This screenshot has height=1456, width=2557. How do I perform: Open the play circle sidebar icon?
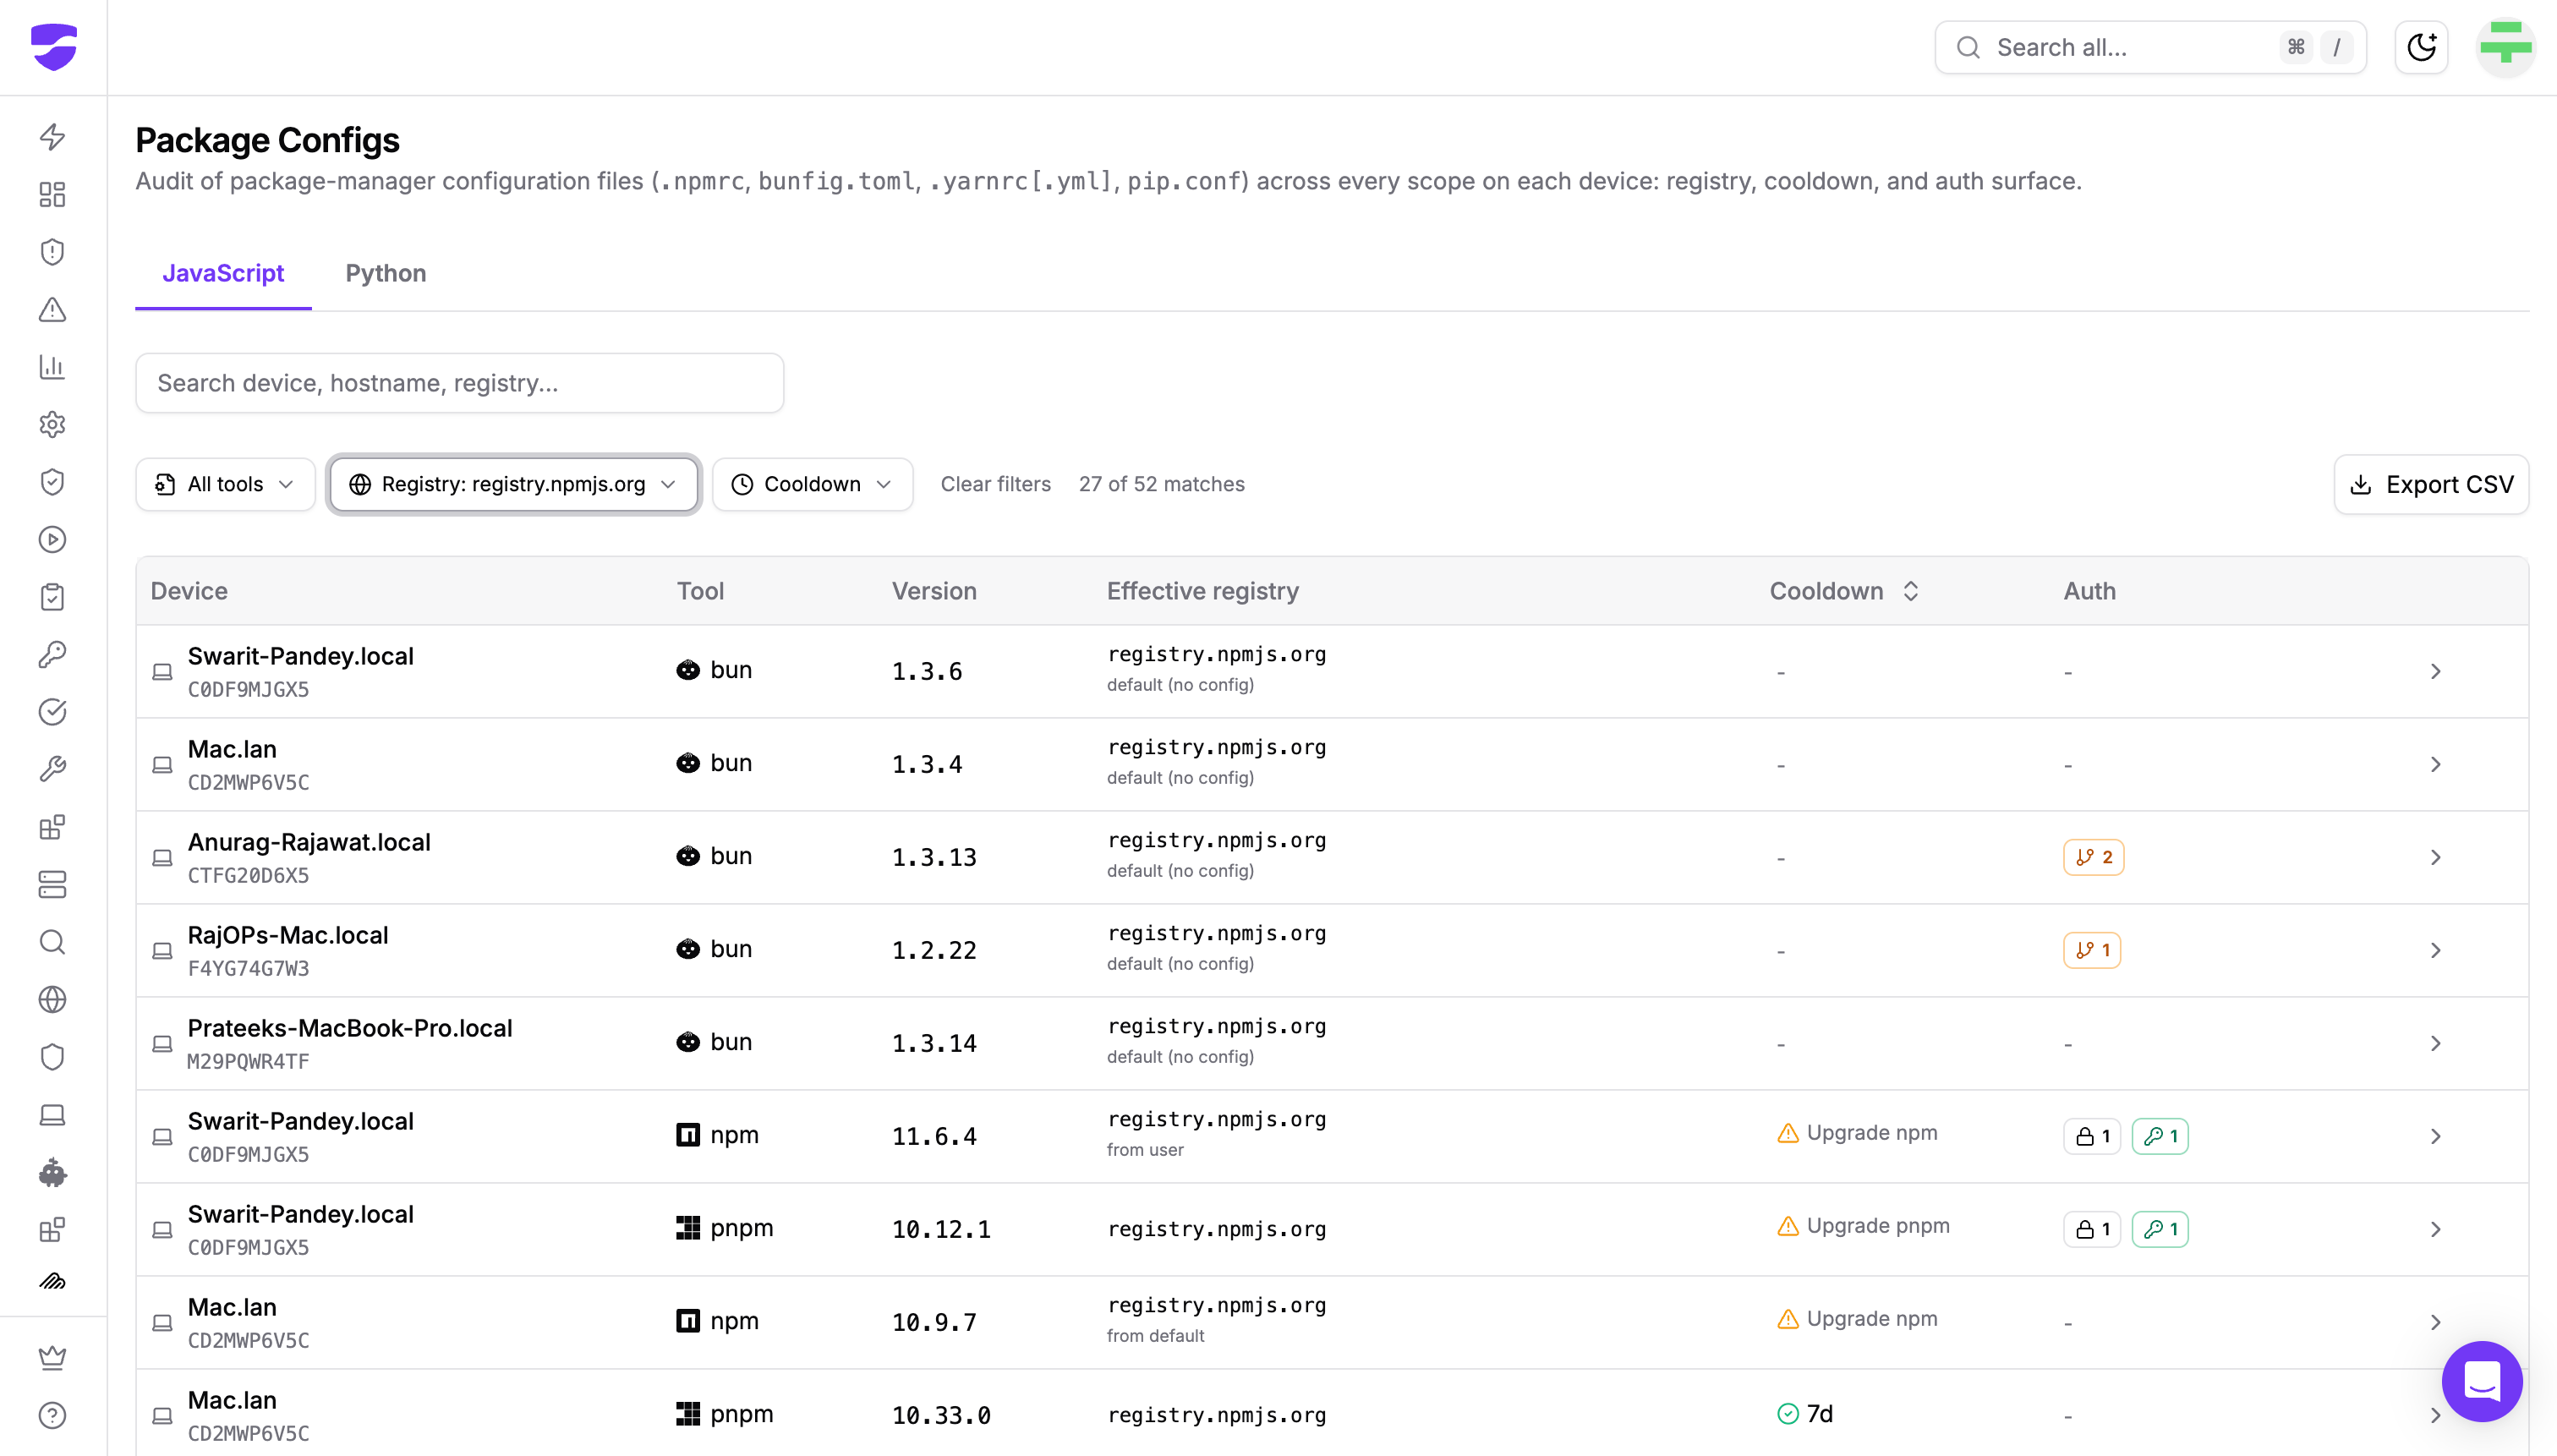[53, 540]
